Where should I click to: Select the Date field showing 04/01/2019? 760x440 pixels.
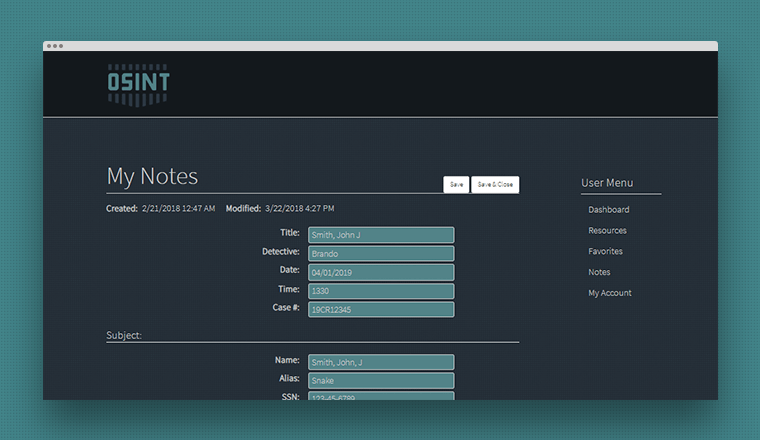[x=380, y=272]
